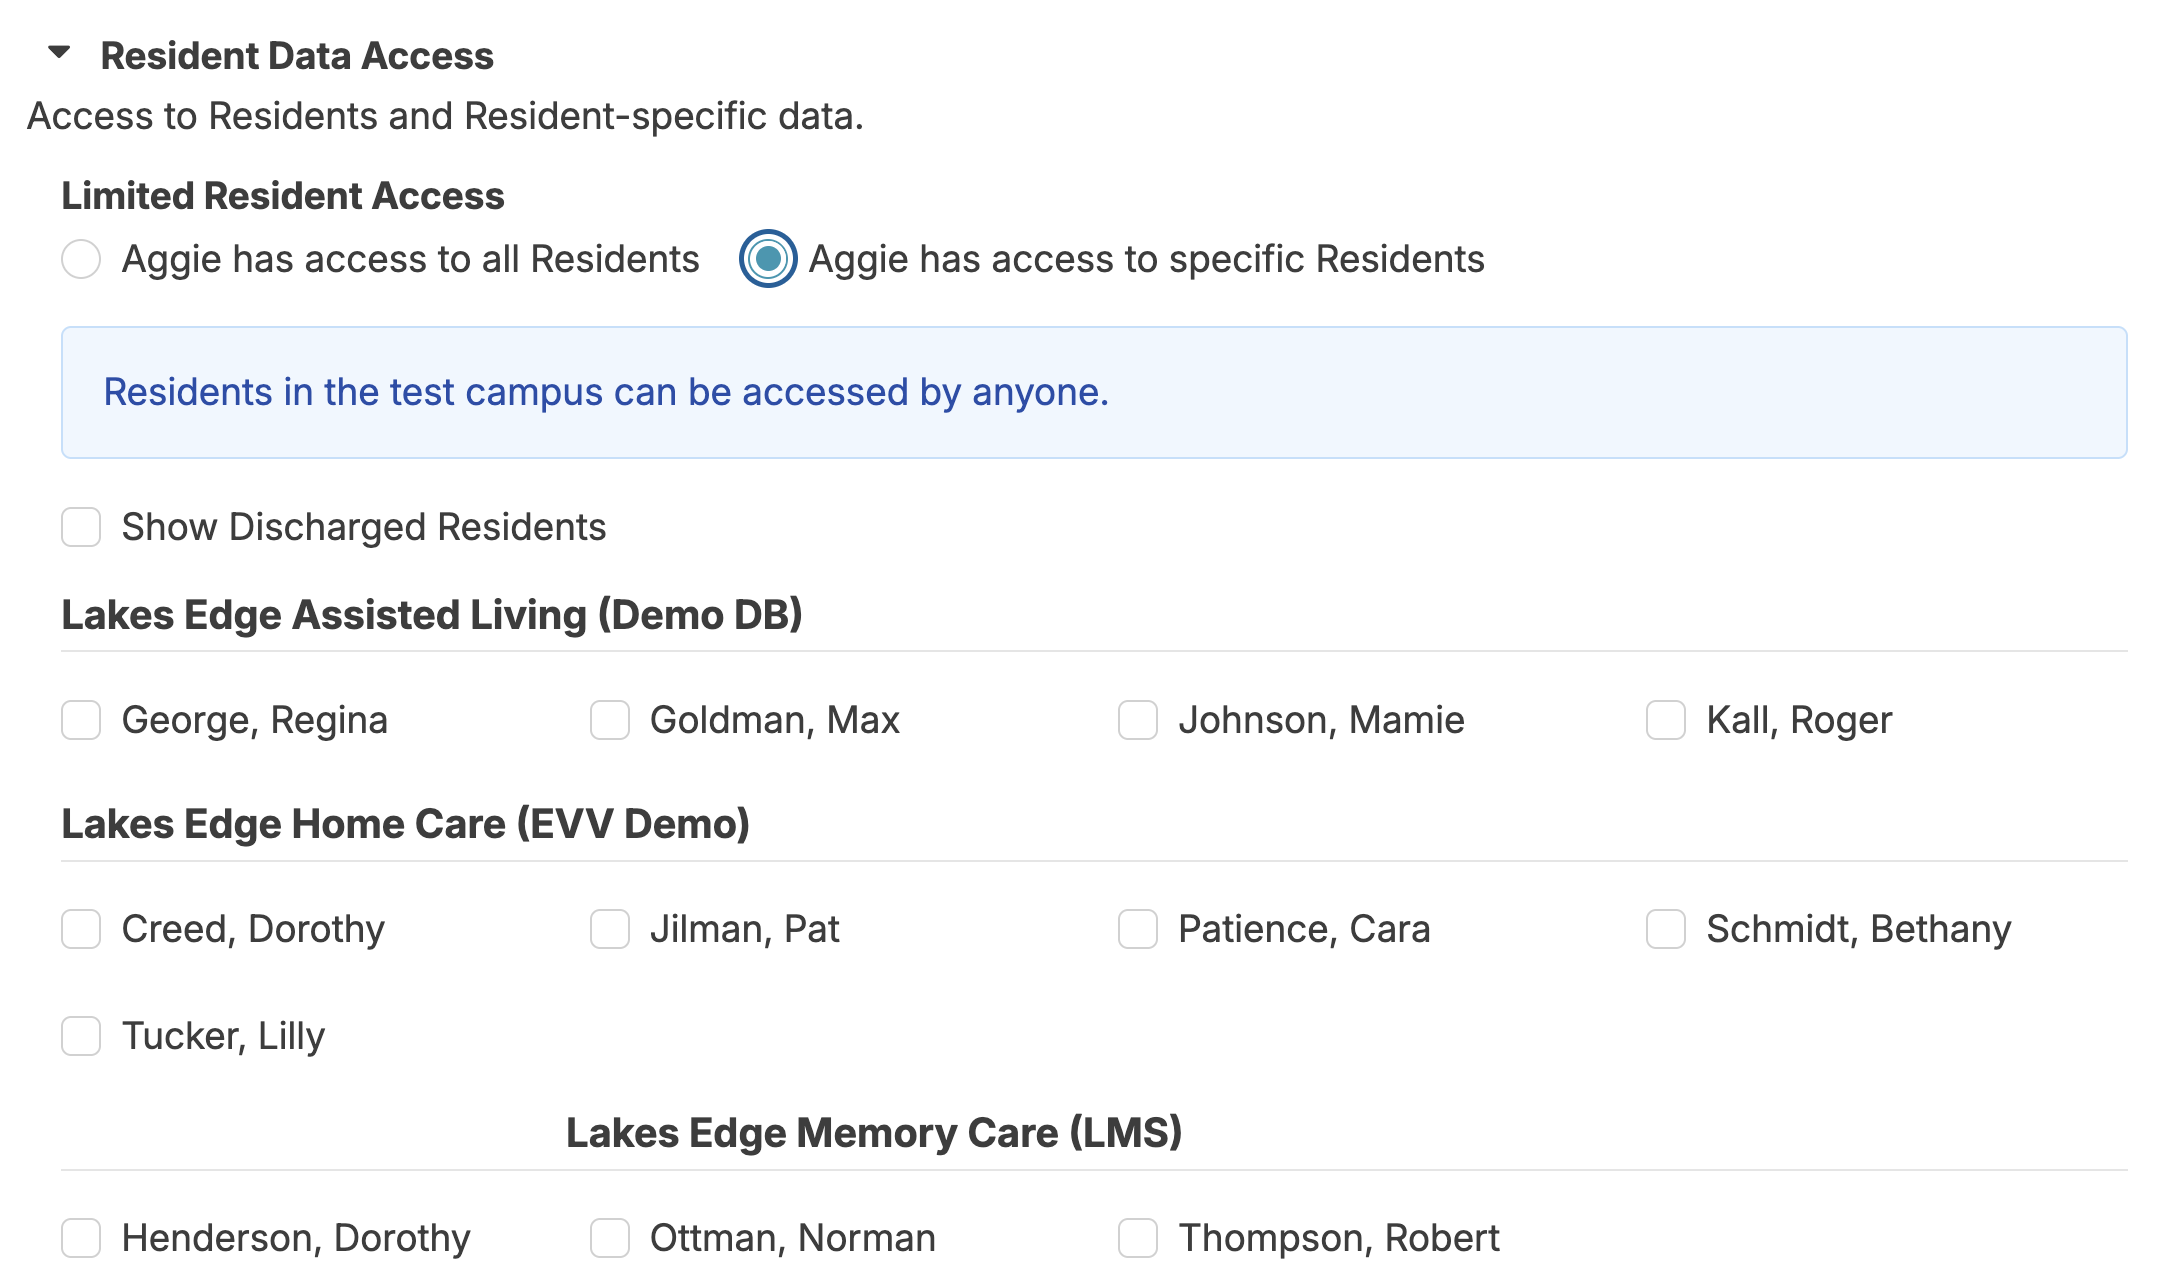Click the Lakes Edge Assisted Living heading
The width and height of the screenshot is (2160, 1288).
pyautogui.click(x=432, y=615)
